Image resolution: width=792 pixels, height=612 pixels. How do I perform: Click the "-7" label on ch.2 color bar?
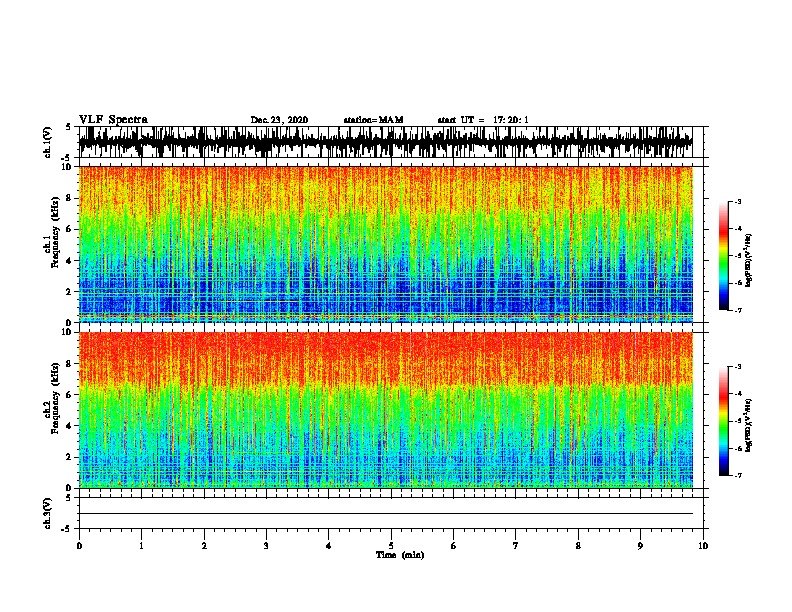pos(738,475)
